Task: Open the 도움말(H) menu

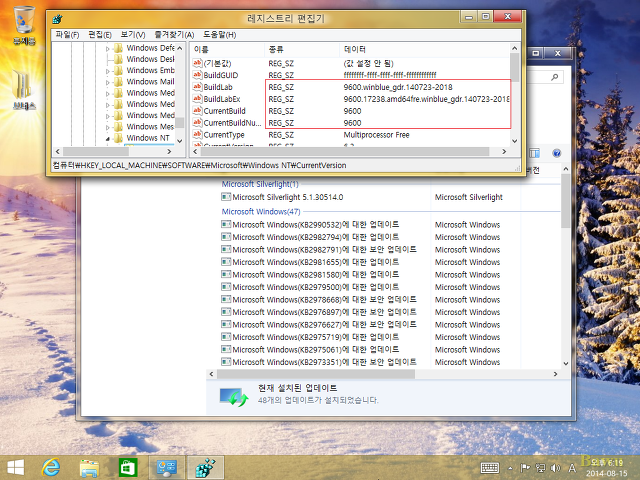Action: (220, 35)
